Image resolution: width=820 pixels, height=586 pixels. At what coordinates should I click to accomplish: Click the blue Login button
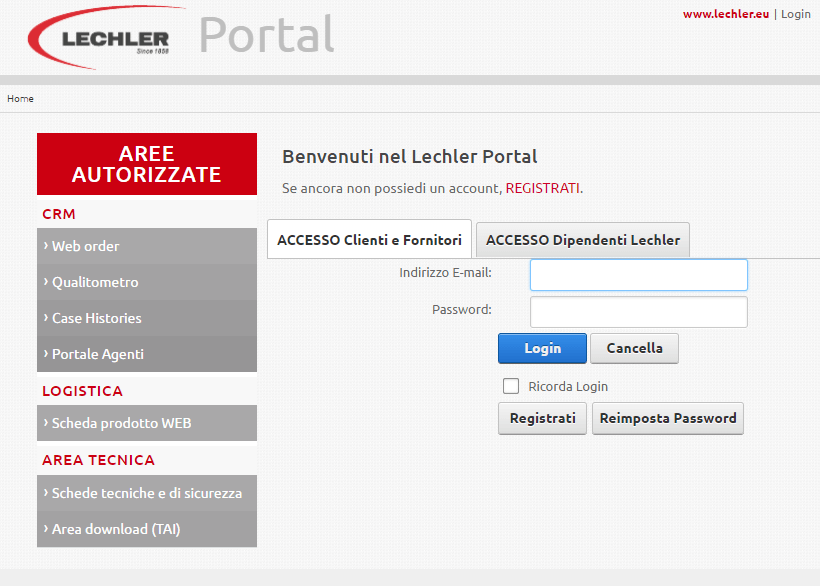[x=542, y=348]
